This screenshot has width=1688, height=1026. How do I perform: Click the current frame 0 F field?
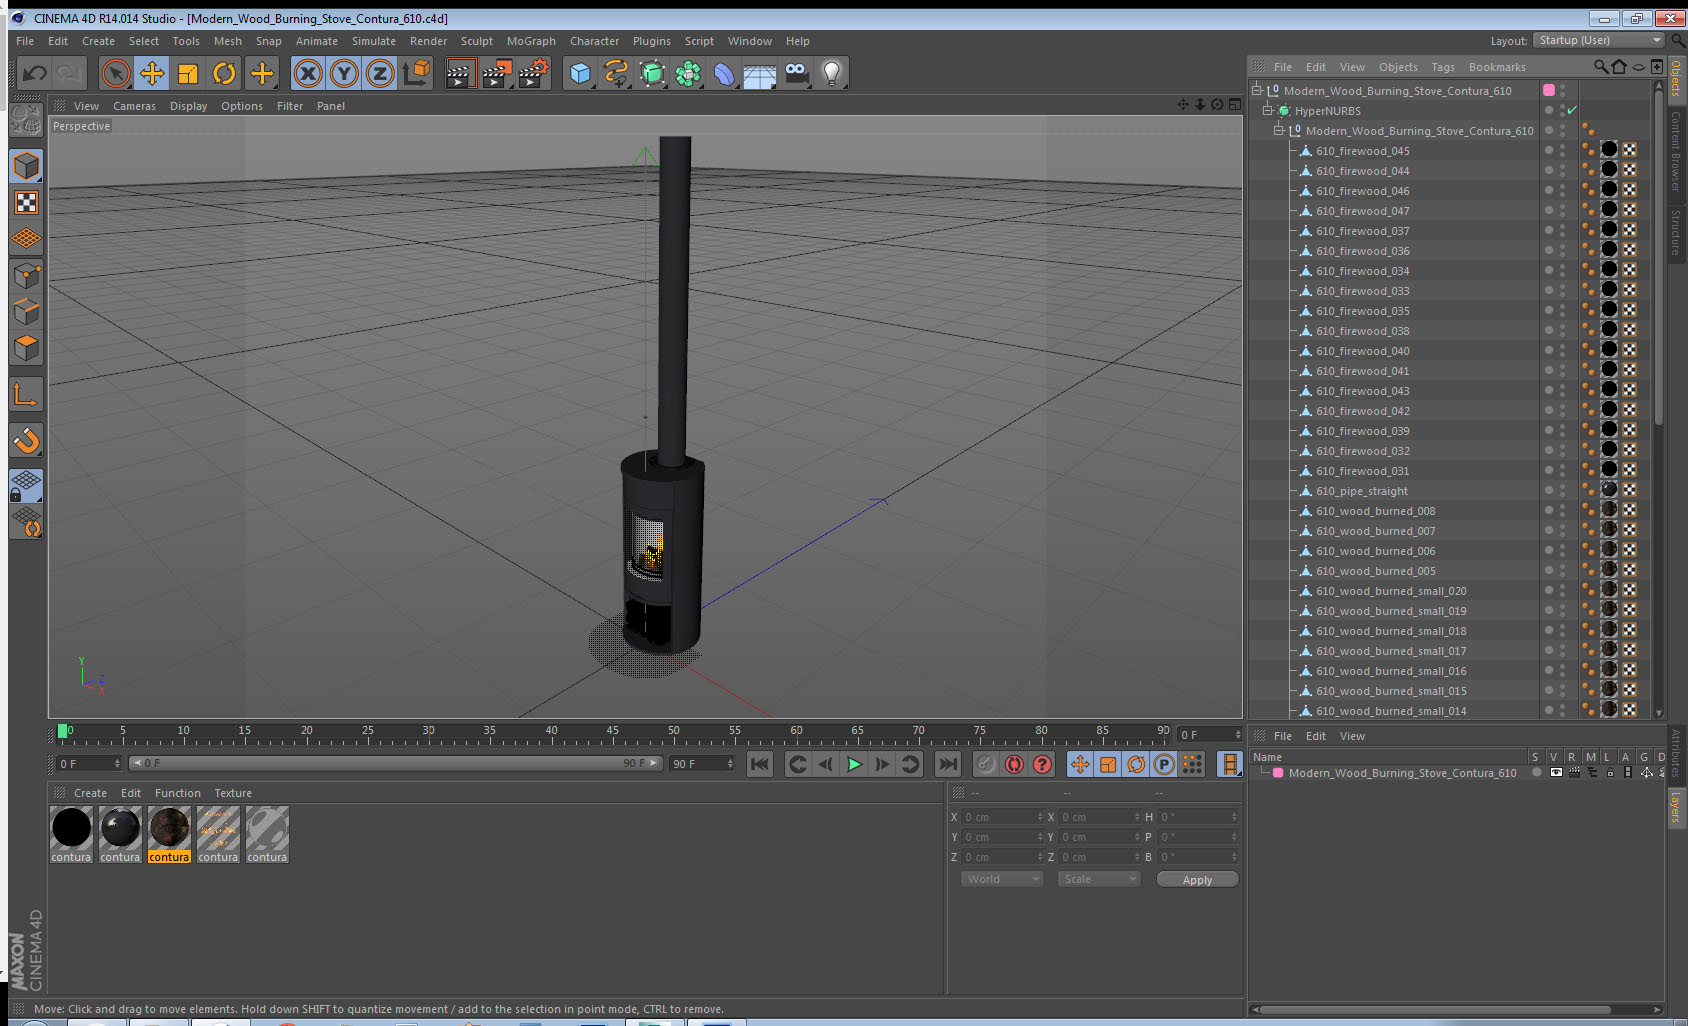(x=88, y=764)
